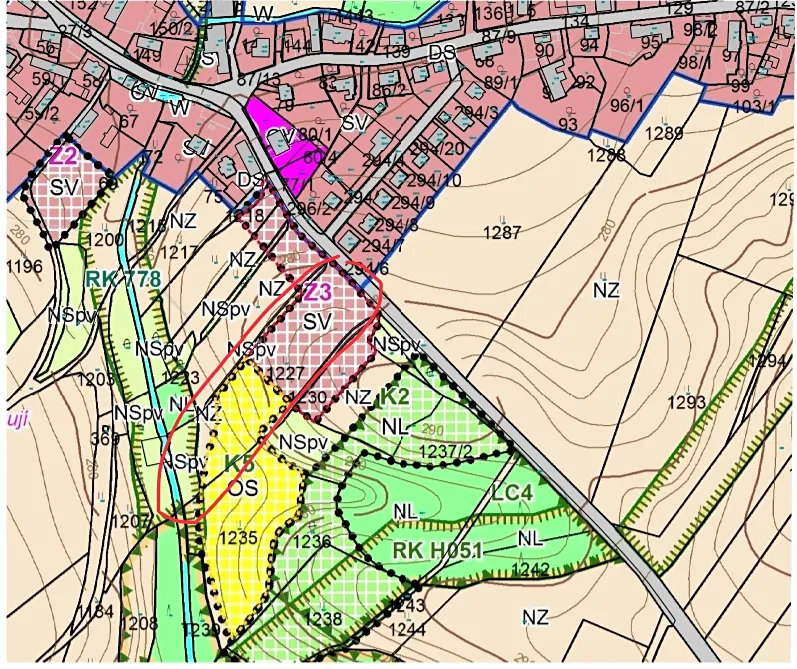Click parcel number 1288

[x=608, y=155]
